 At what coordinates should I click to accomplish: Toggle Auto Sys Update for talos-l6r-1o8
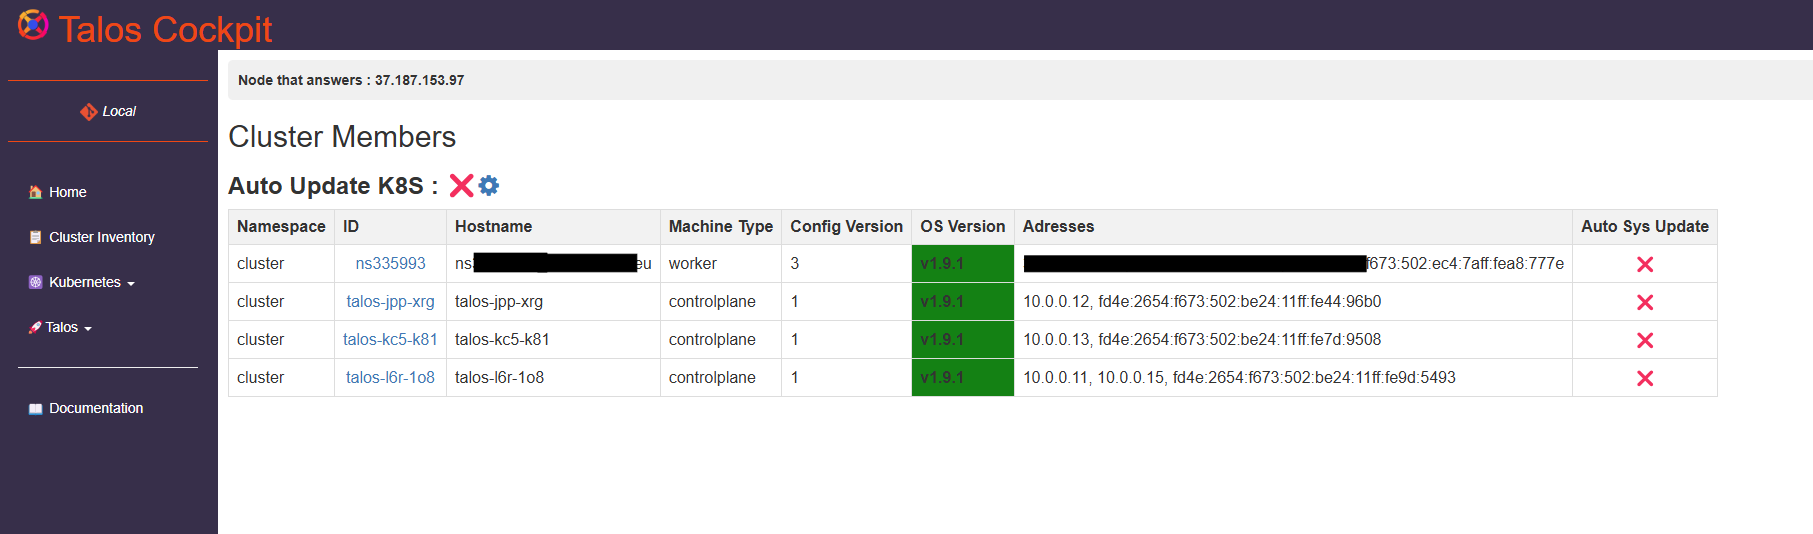1645,378
